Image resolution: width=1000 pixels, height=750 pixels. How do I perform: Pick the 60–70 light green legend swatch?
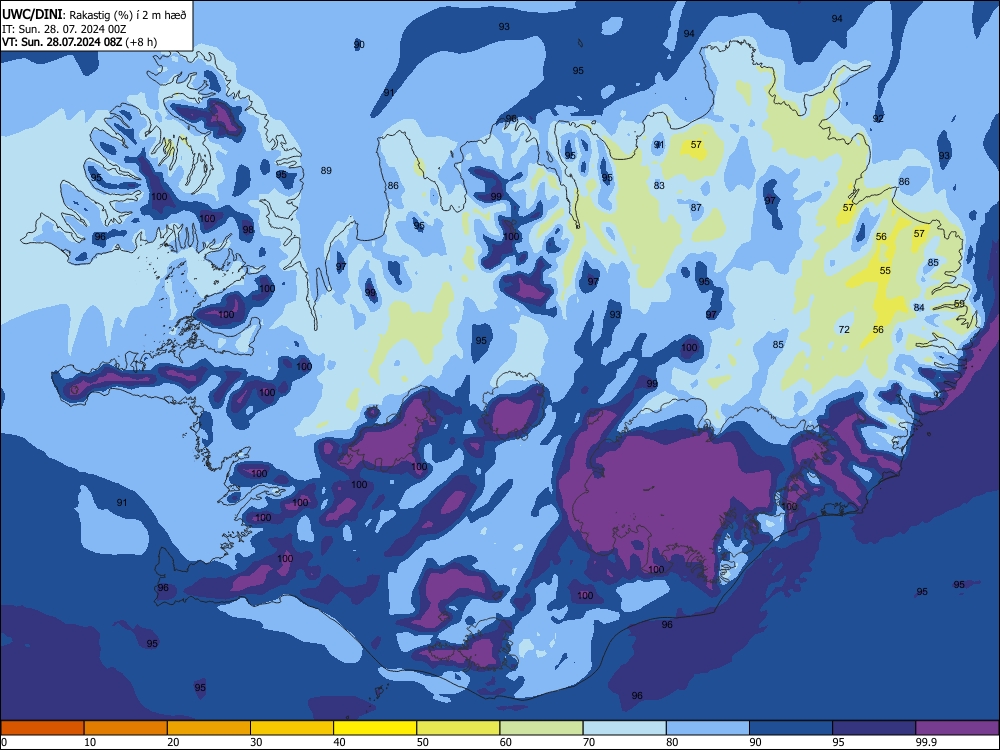coord(541,728)
